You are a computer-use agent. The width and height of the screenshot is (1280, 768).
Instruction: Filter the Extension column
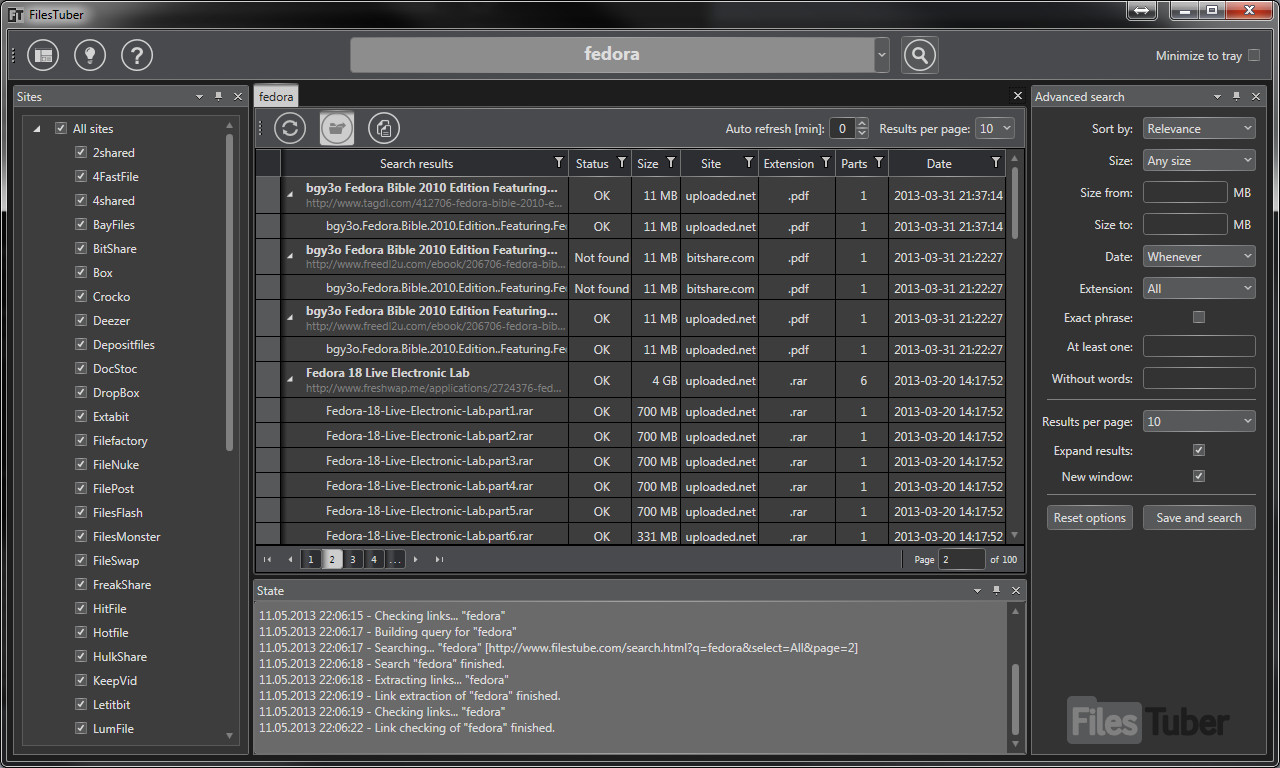[x=826, y=162]
